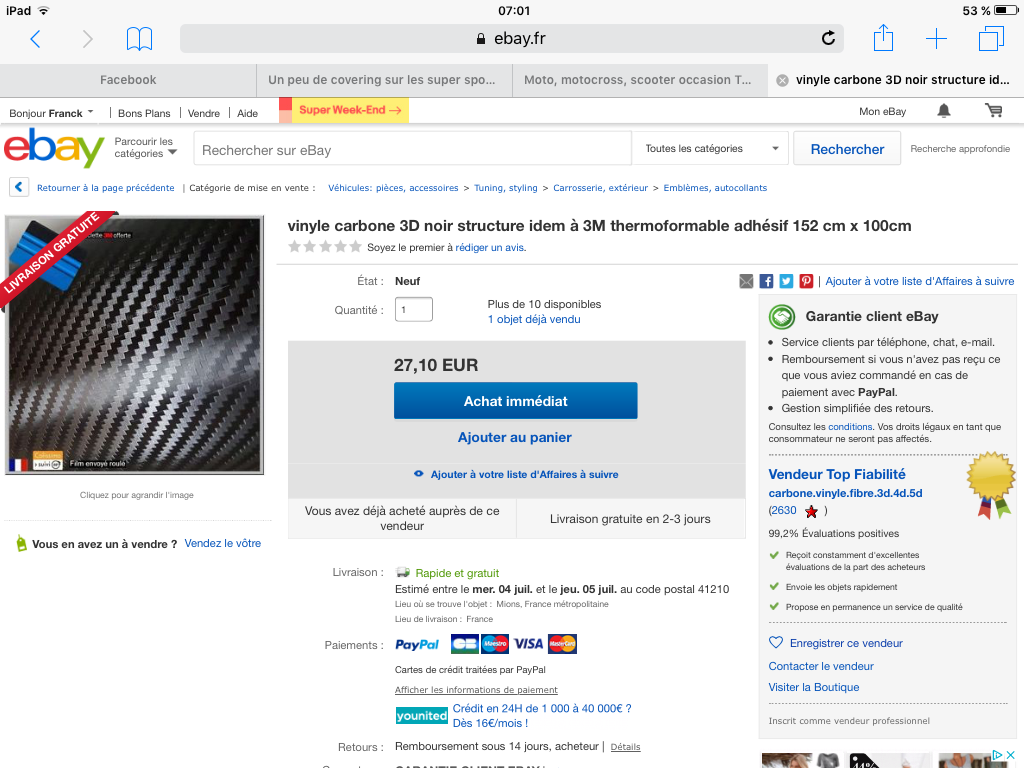Tap the Safari share icon
This screenshot has height=768, width=1024.
pyautogui.click(x=883, y=37)
